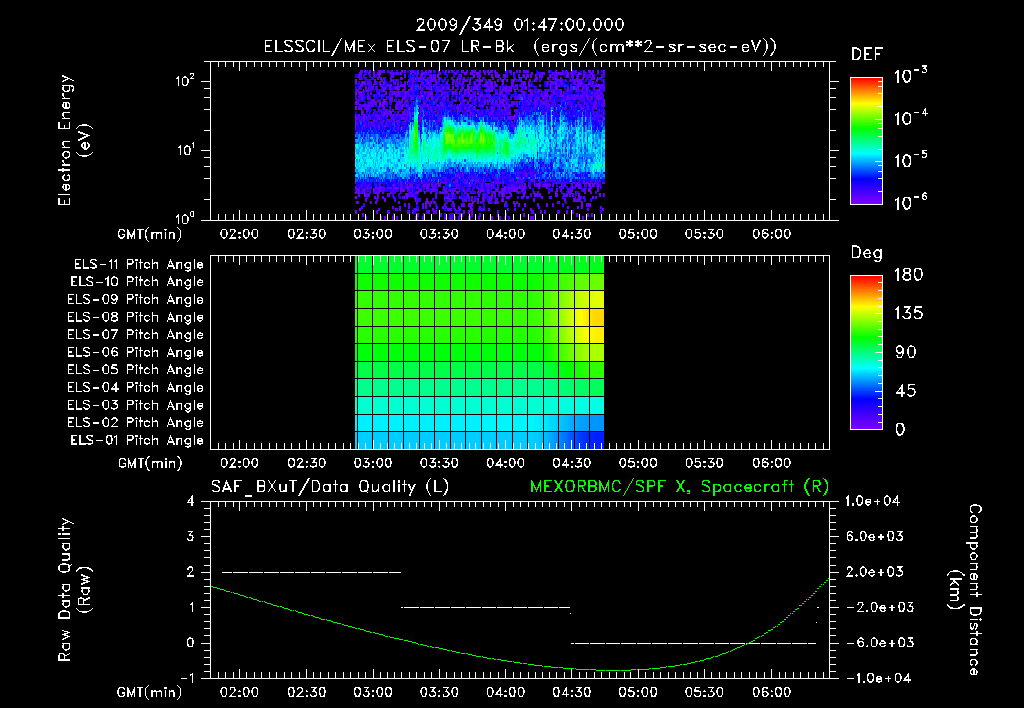The height and width of the screenshot is (708, 1024).
Task: Click the 10^2 tick on energy axis
Action: coord(185,80)
